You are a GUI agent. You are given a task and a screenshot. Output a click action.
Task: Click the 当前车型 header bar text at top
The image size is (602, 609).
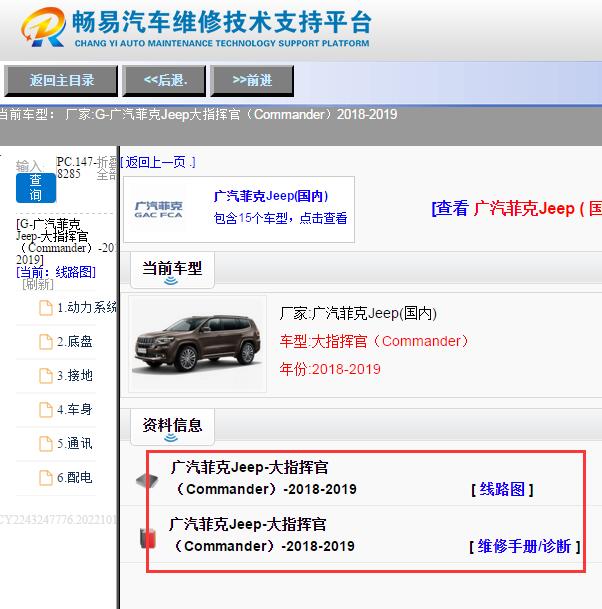click(198, 115)
